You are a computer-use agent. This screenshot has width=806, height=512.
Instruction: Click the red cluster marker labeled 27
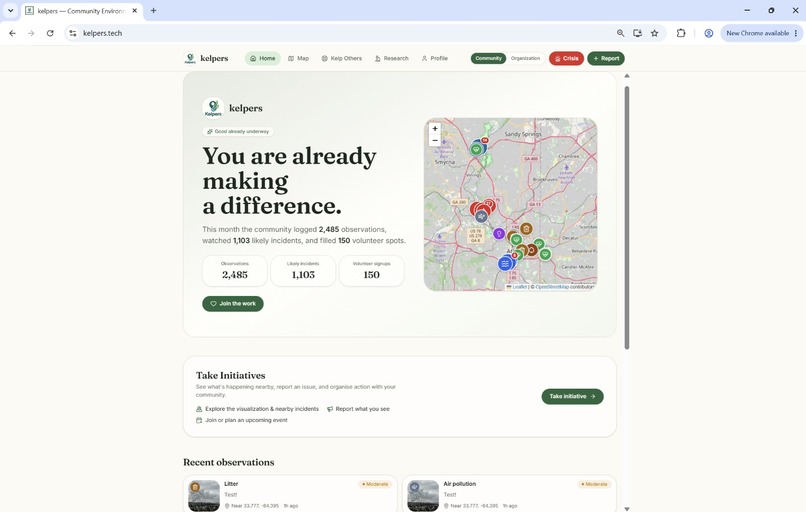point(489,206)
